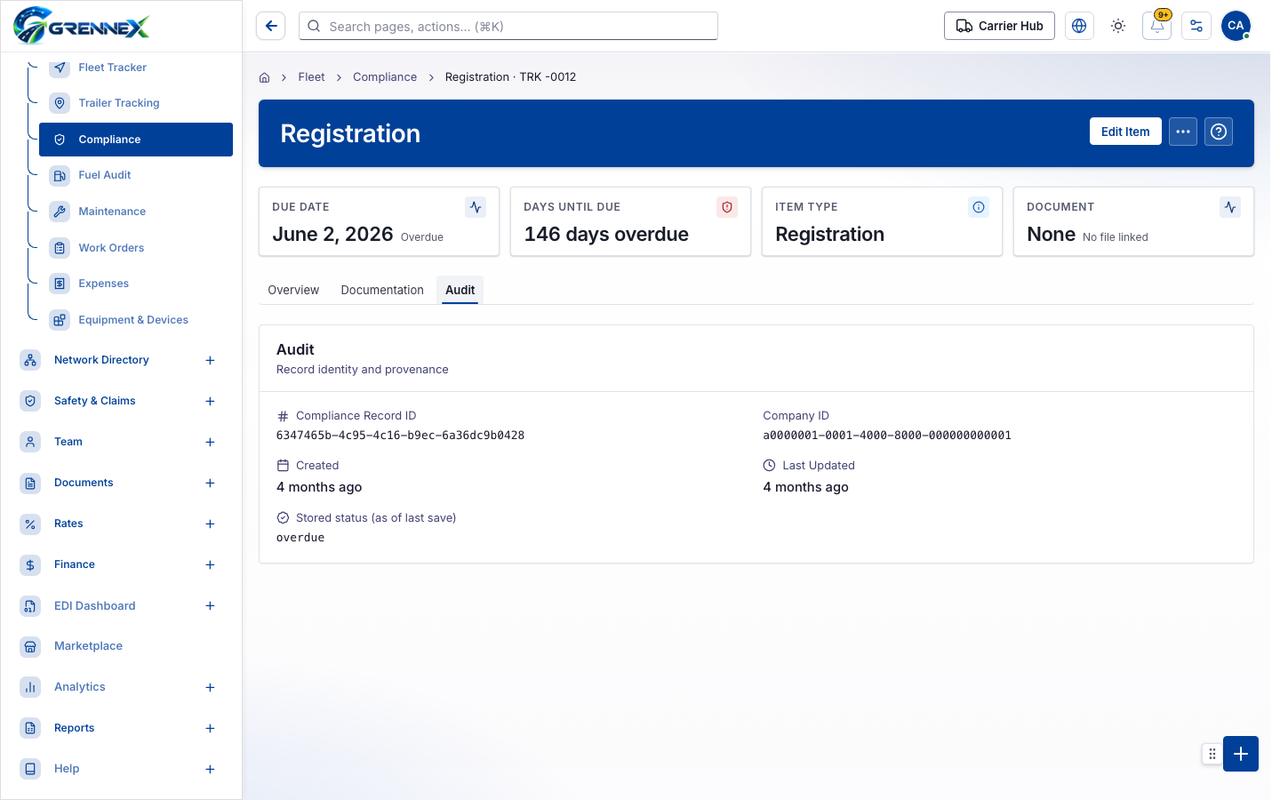The height and width of the screenshot is (800, 1280).
Task: Open the notifications bell
Action: pyautogui.click(x=1157, y=26)
